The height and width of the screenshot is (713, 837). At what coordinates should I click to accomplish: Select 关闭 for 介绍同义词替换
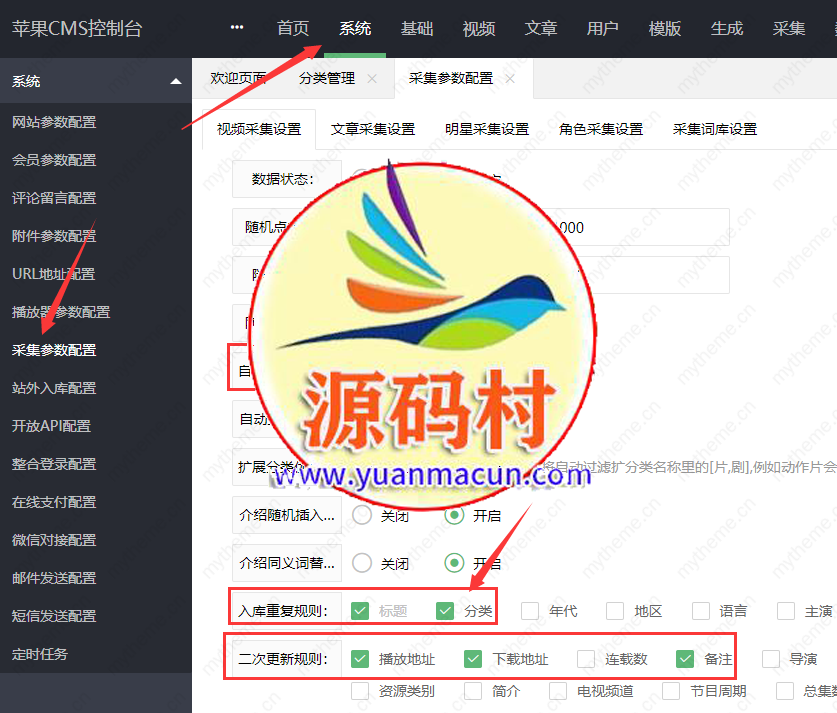tap(362, 564)
